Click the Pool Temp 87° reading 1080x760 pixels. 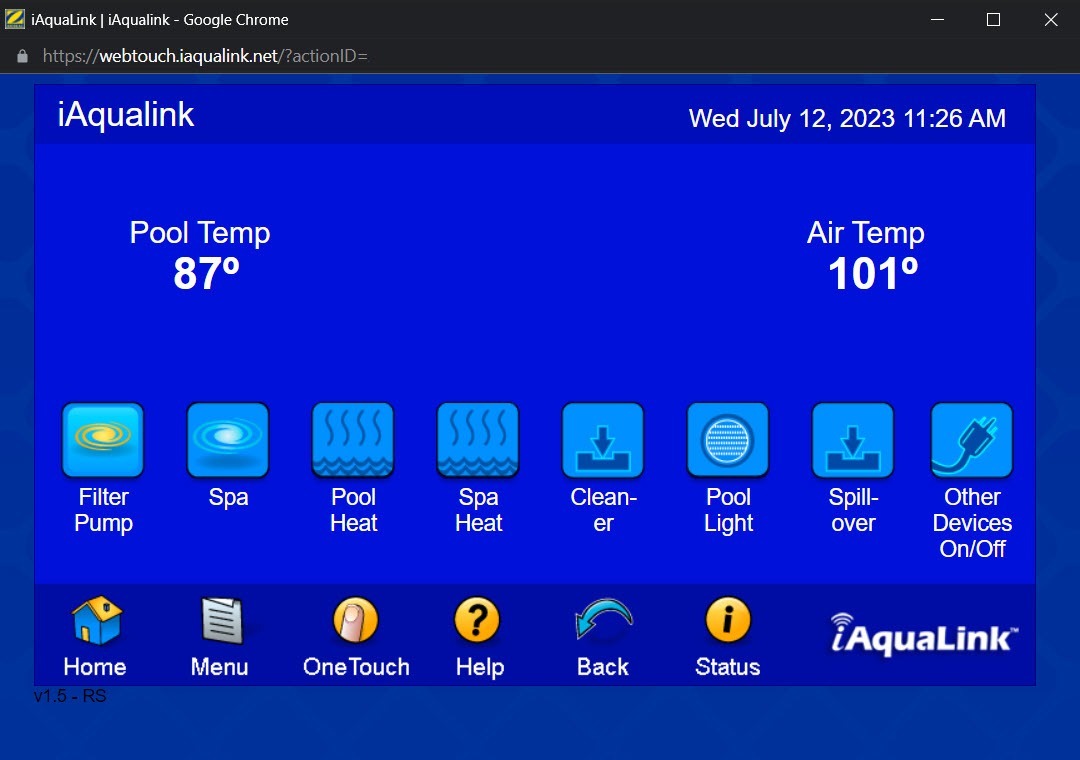tap(200, 256)
